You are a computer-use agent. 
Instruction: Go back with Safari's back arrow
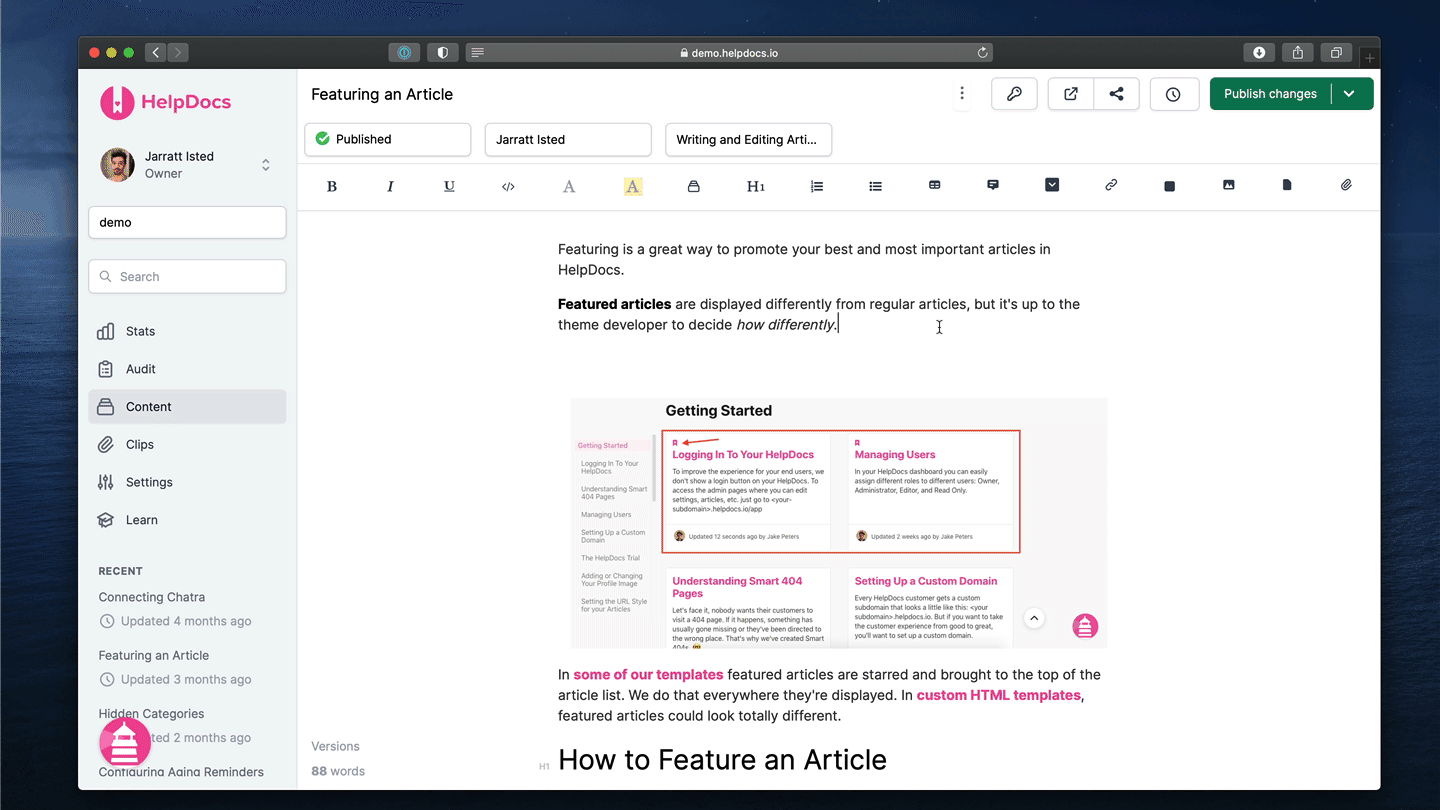[x=155, y=52]
